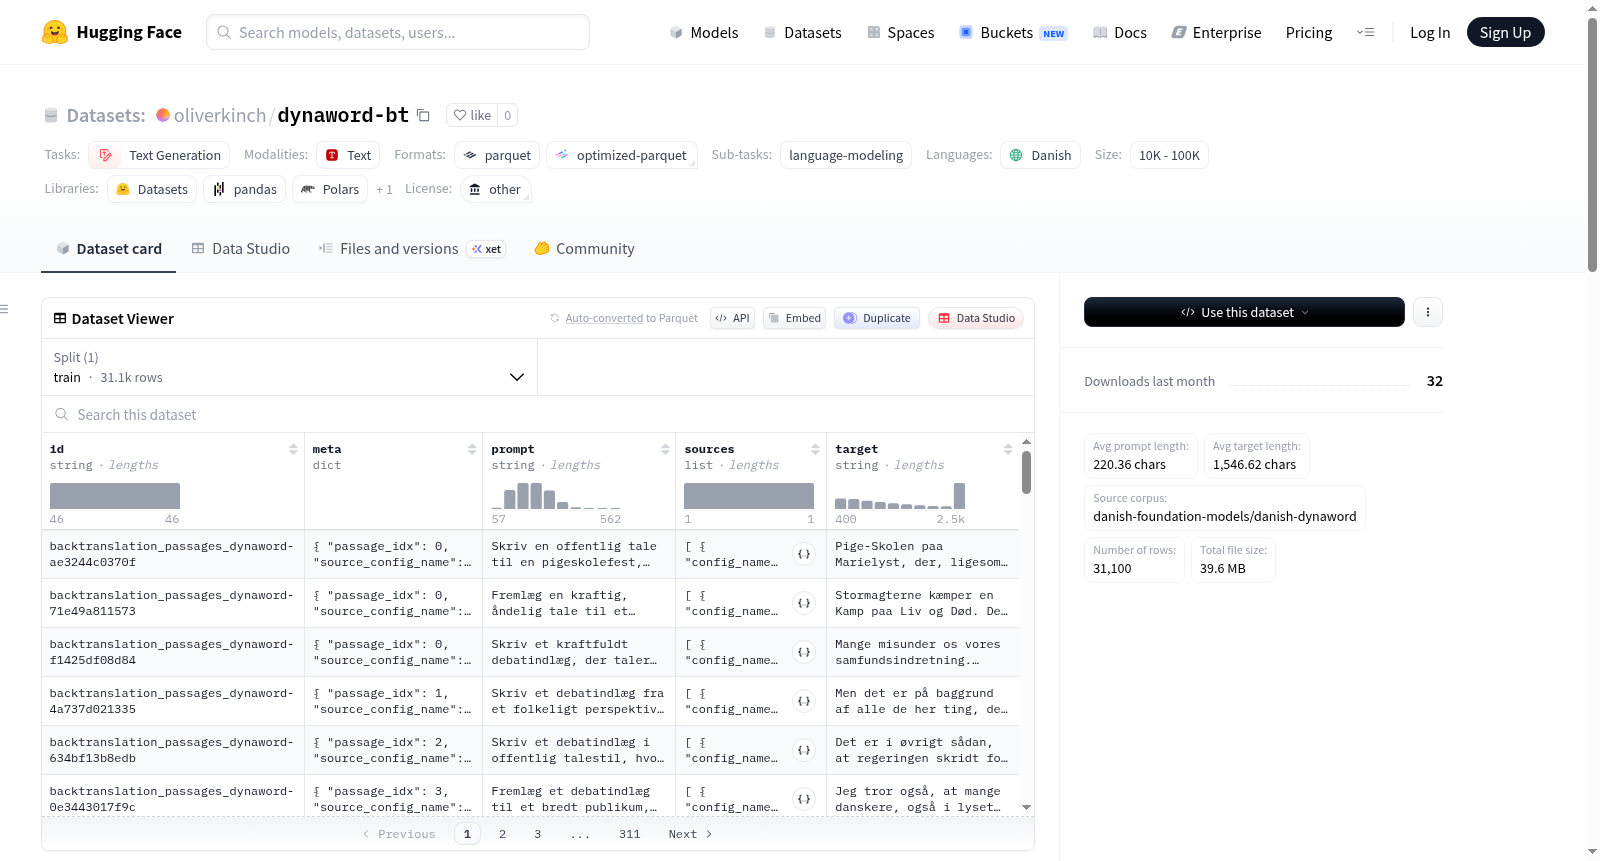Click the oliverkinch user avatar
This screenshot has width=1600, height=861.
tap(163, 115)
